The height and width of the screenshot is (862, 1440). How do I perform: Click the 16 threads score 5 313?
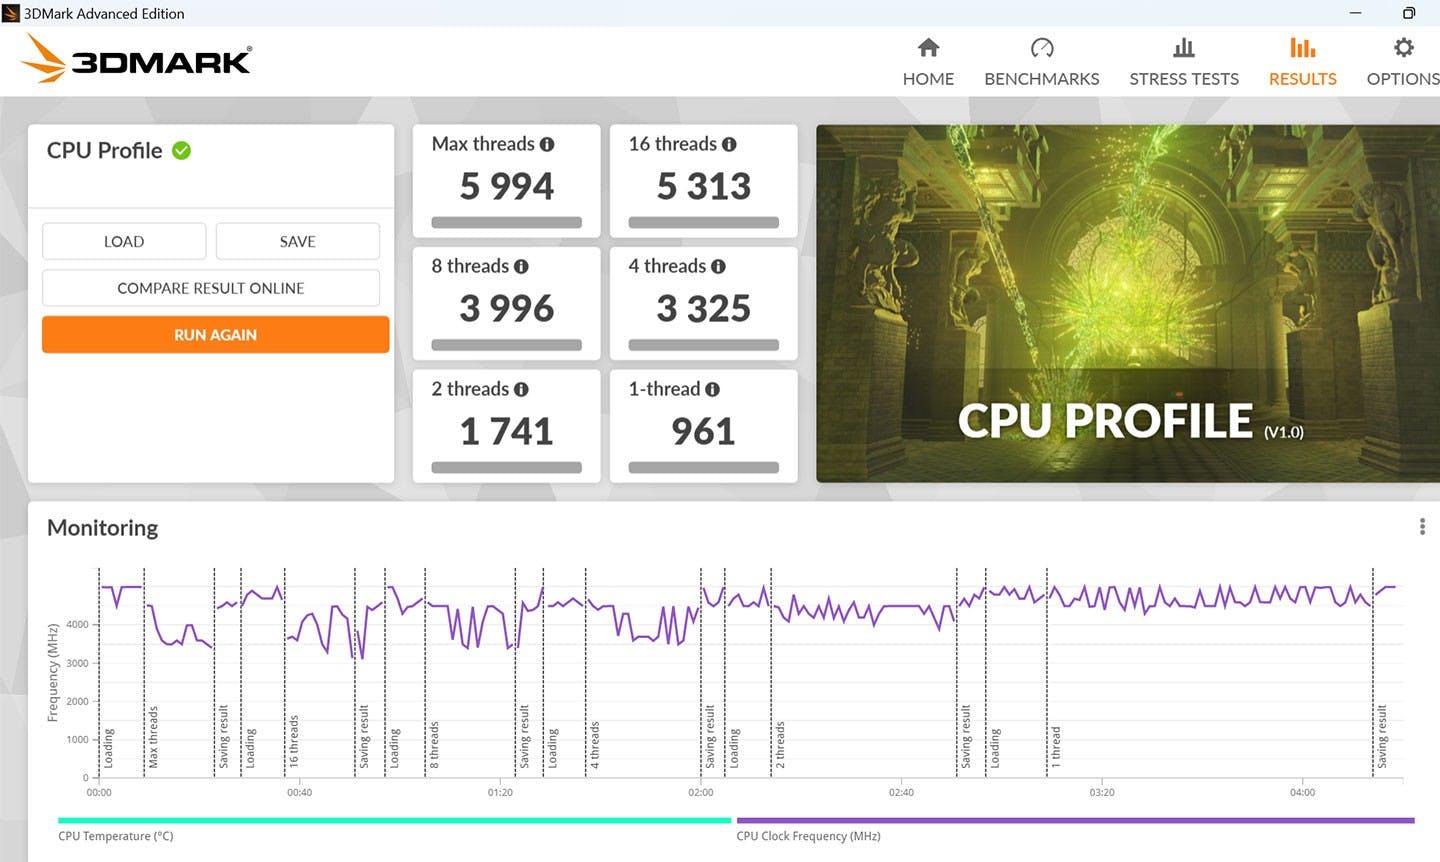[x=704, y=186]
